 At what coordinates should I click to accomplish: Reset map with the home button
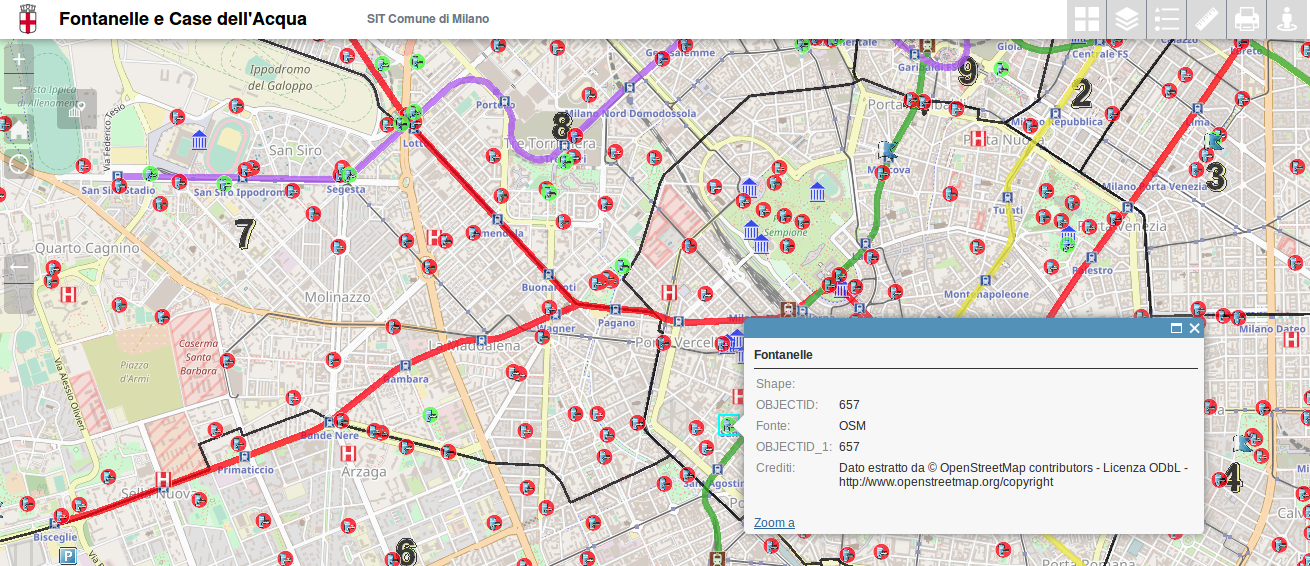[x=19, y=129]
